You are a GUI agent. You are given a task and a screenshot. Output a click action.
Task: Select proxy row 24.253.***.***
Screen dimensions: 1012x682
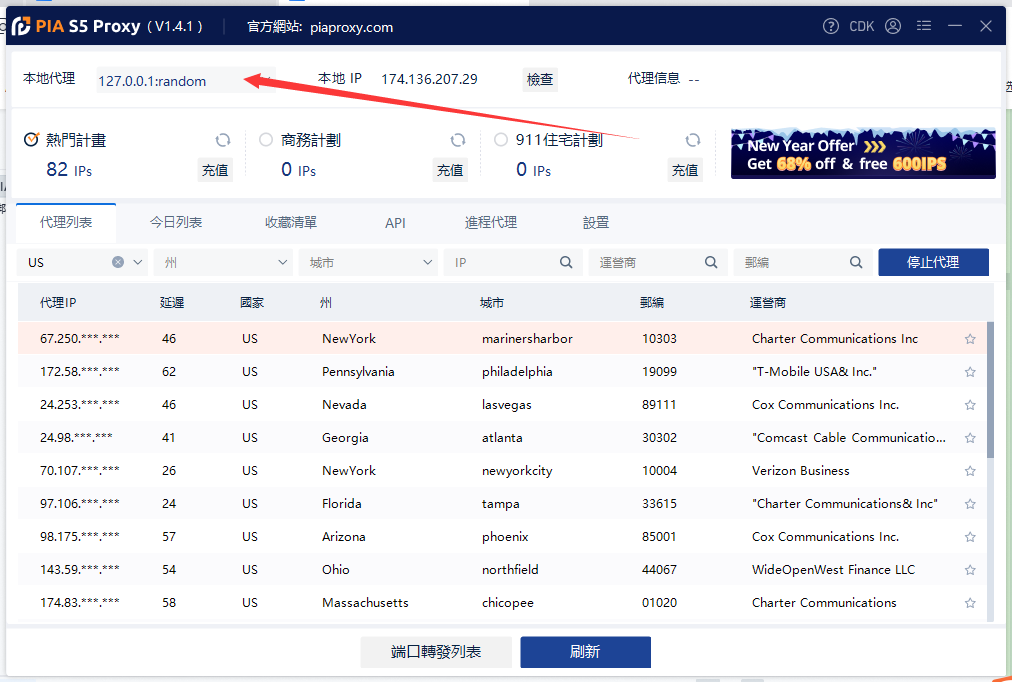point(502,405)
